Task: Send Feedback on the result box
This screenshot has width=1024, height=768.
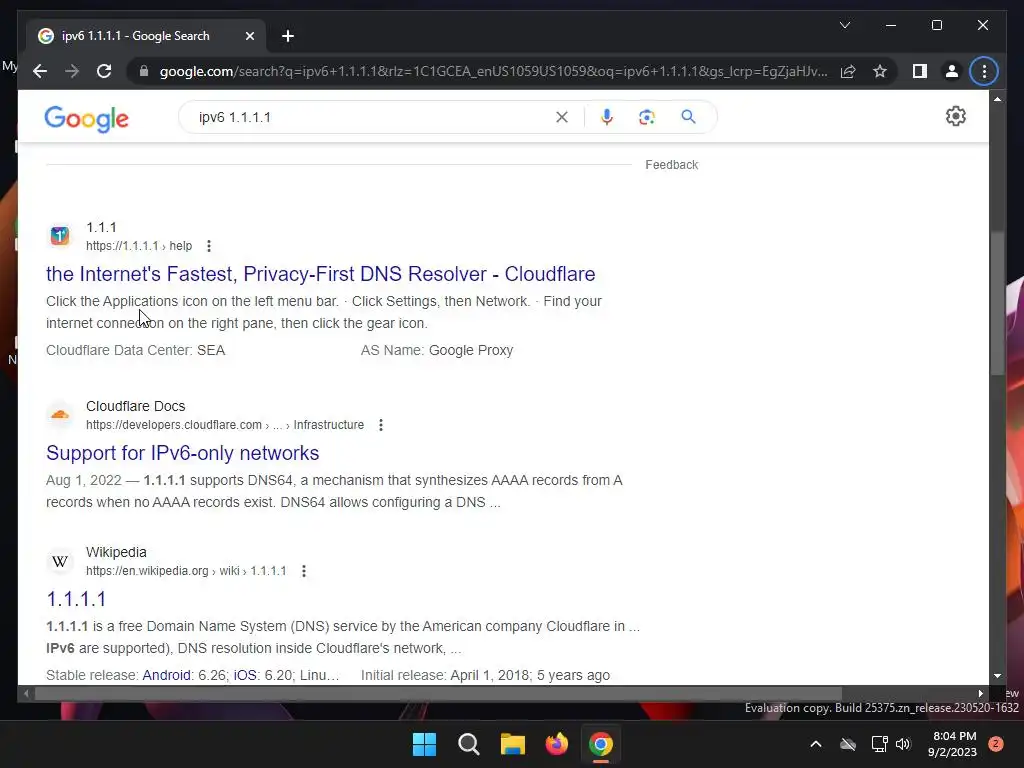Action: tap(671, 165)
